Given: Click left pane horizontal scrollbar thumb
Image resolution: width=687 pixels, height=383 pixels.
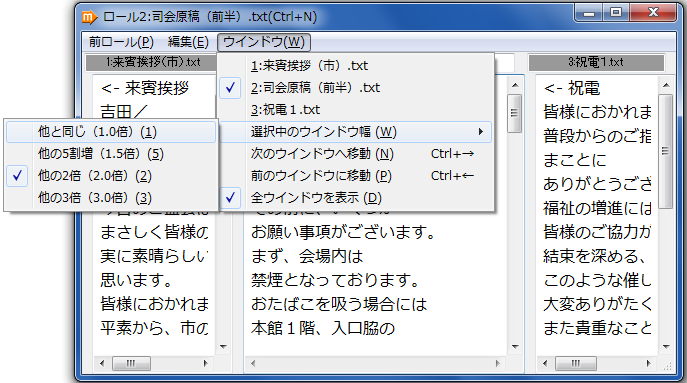Looking at the screenshot, I should (131, 363).
